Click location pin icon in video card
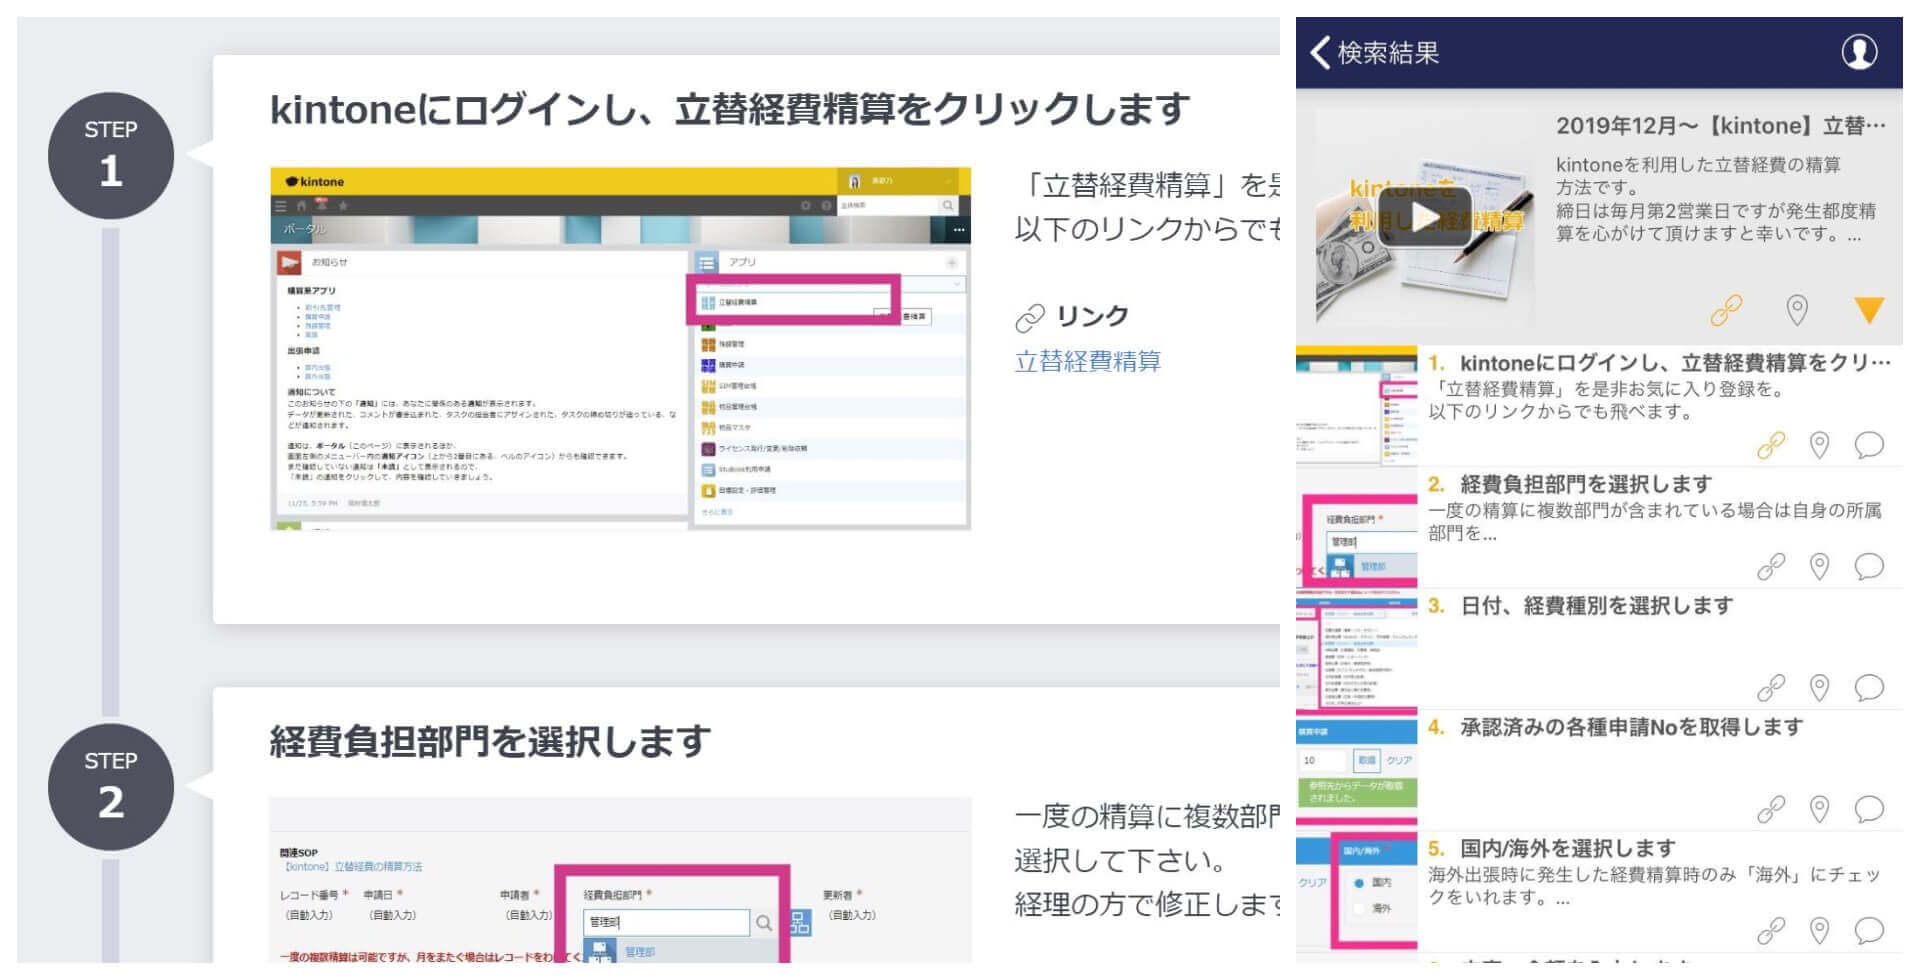Image resolution: width=1920 pixels, height=980 pixels. [x=1797, y=311]
